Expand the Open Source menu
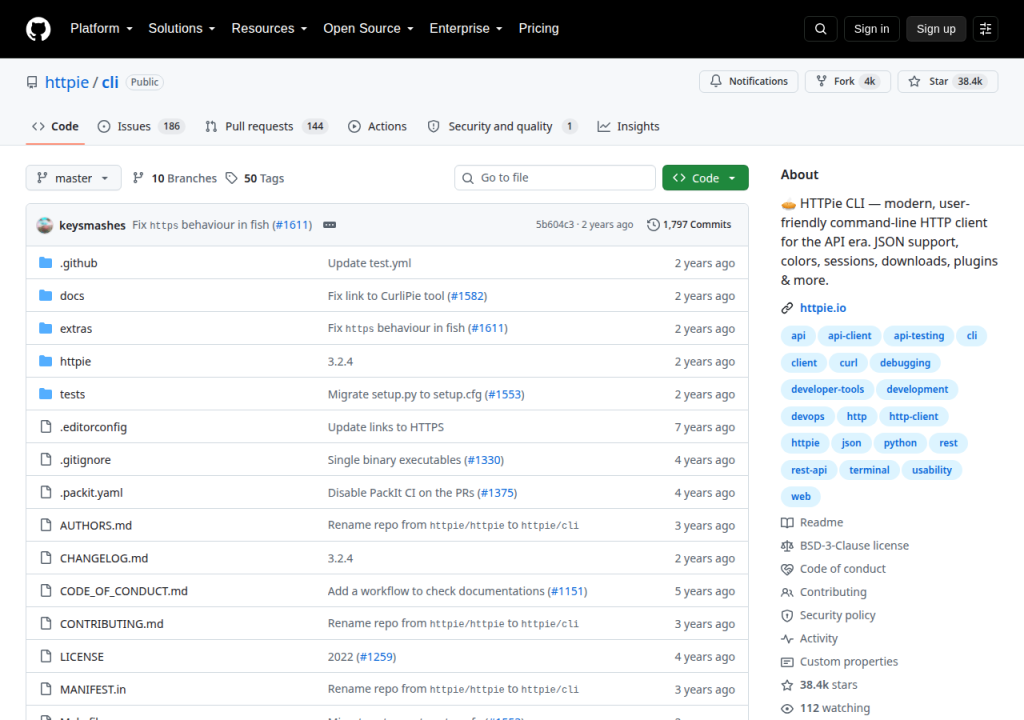 pyautogui.click(x=368, y=29)
